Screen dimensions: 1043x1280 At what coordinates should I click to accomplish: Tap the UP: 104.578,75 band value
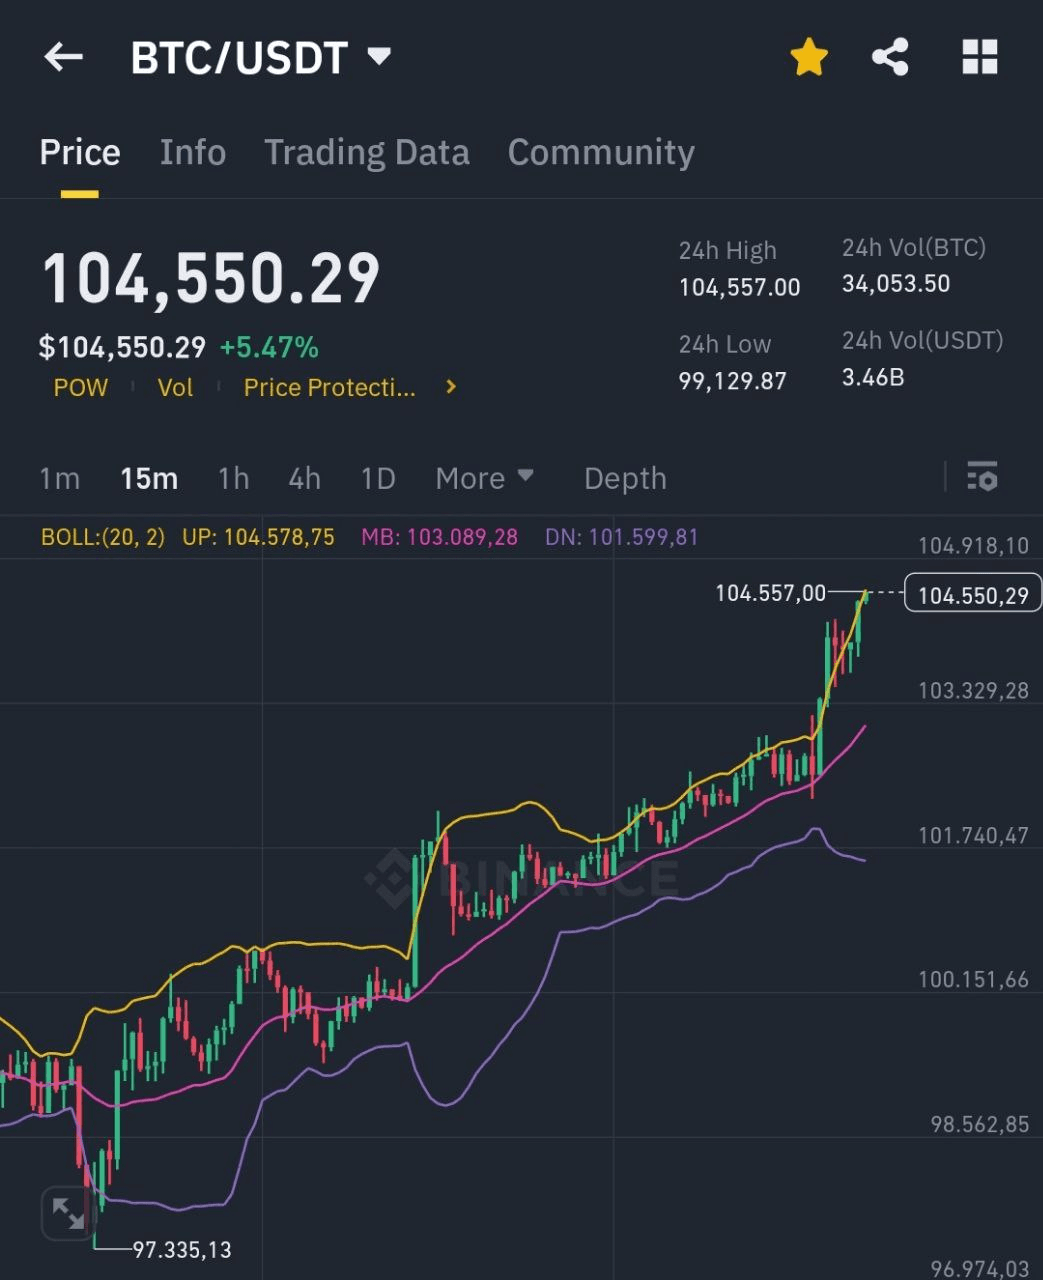pyautogui.click(x=258, y=537)
